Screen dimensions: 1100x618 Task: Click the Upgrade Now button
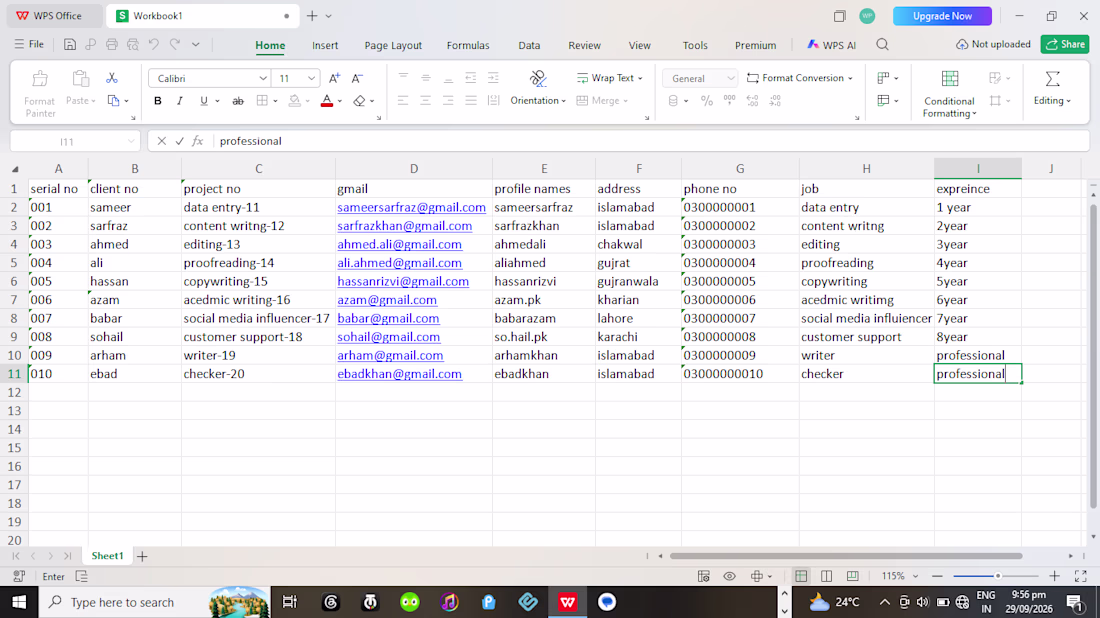pos(942,15)
